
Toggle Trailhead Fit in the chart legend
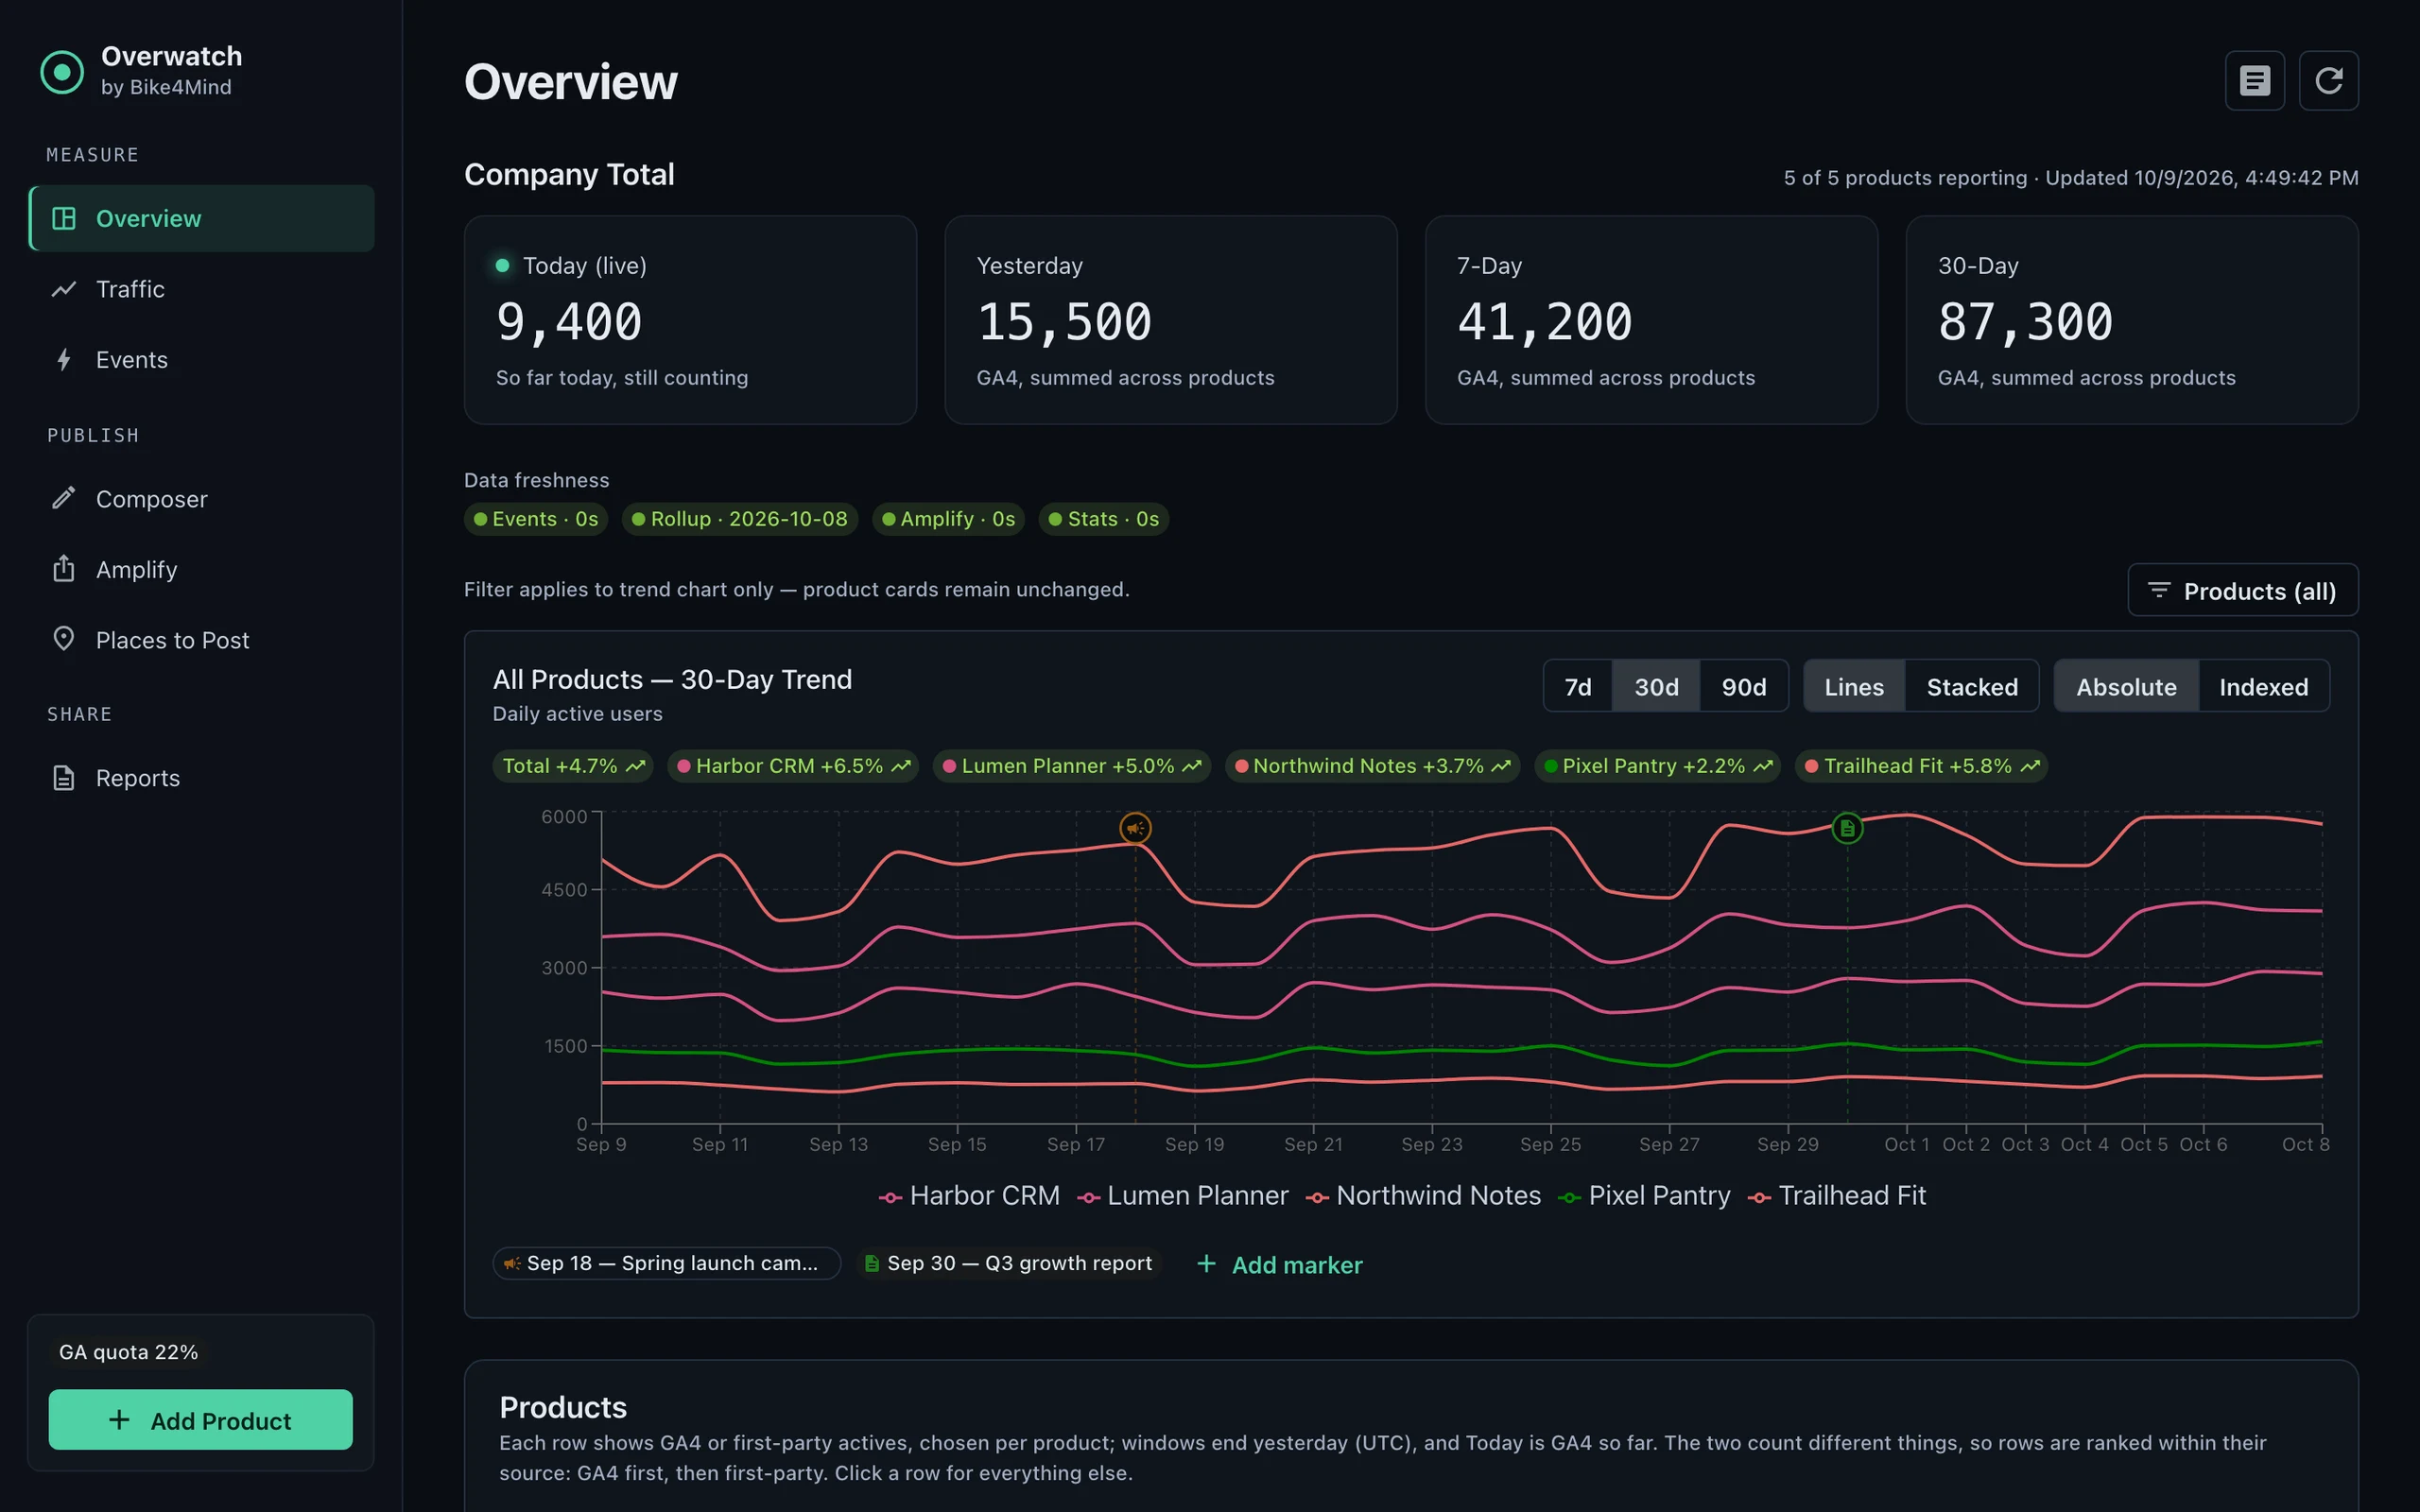(x=1837, y=1195)
